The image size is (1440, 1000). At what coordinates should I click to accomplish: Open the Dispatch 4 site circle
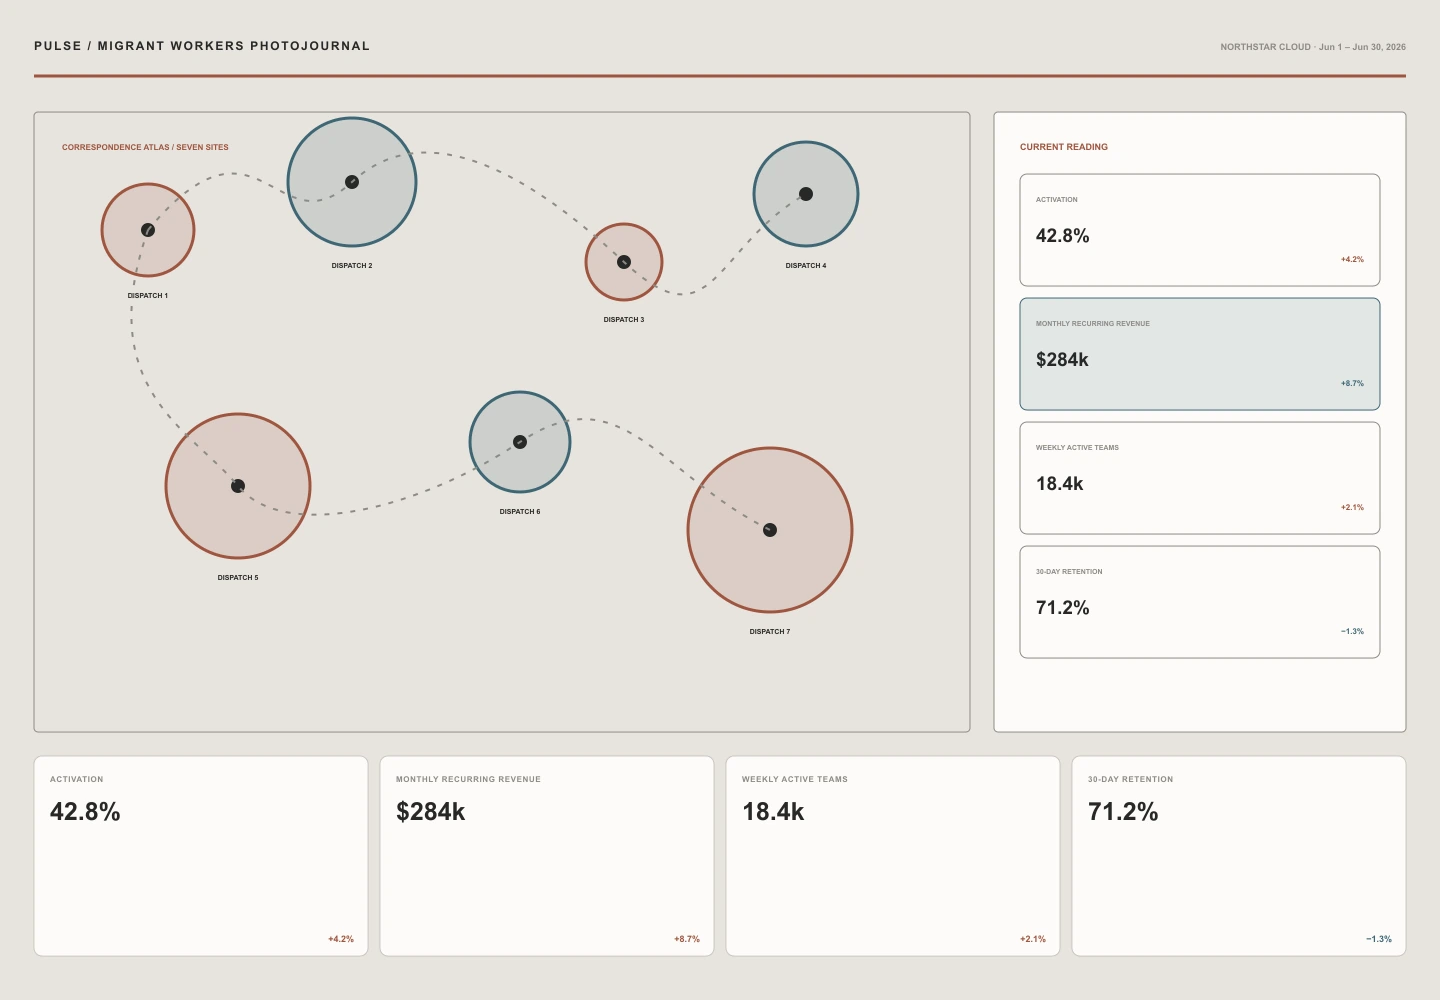pos(806,194)
